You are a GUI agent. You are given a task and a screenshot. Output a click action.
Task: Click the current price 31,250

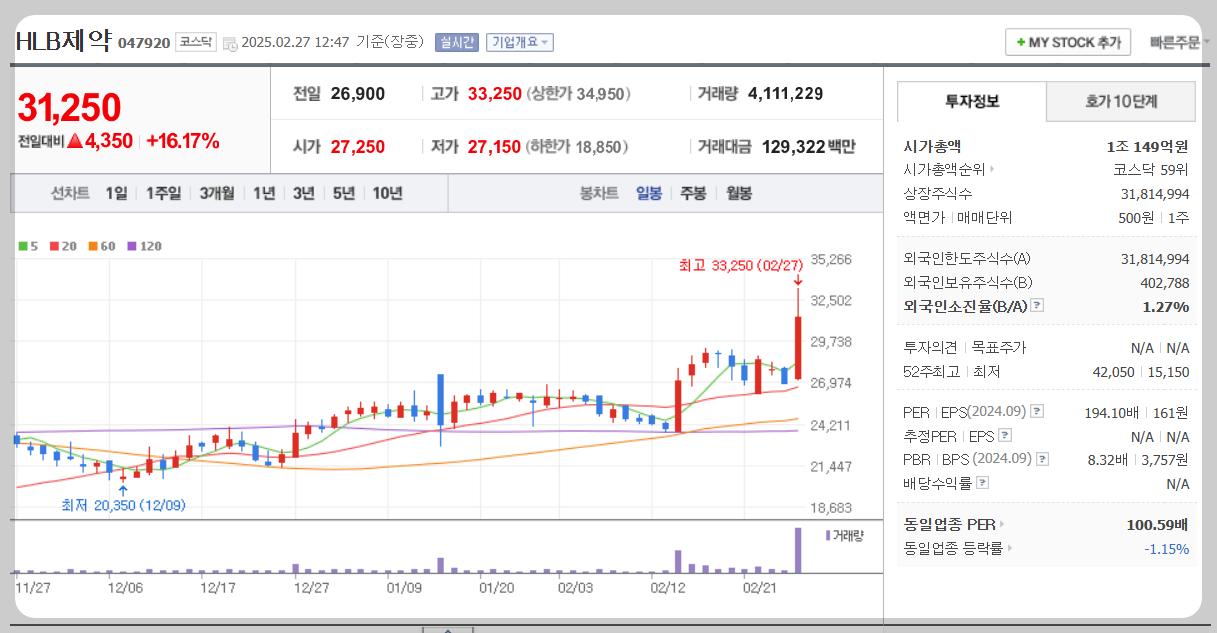tap(69, 107)
